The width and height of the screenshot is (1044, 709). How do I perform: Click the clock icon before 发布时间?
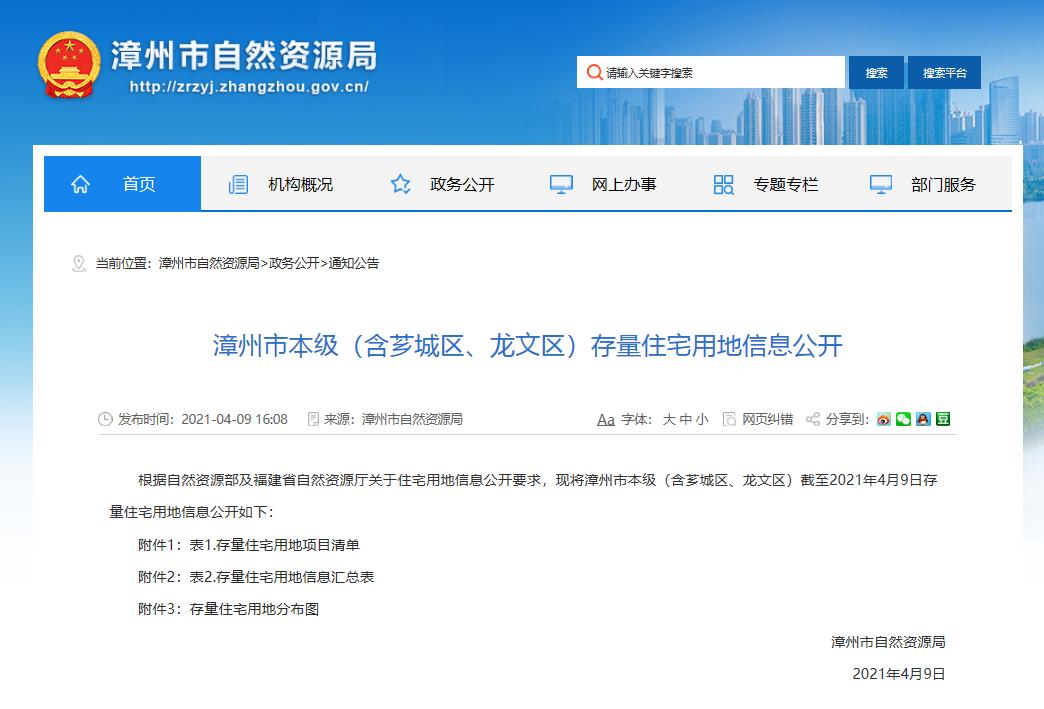(104, 419)
